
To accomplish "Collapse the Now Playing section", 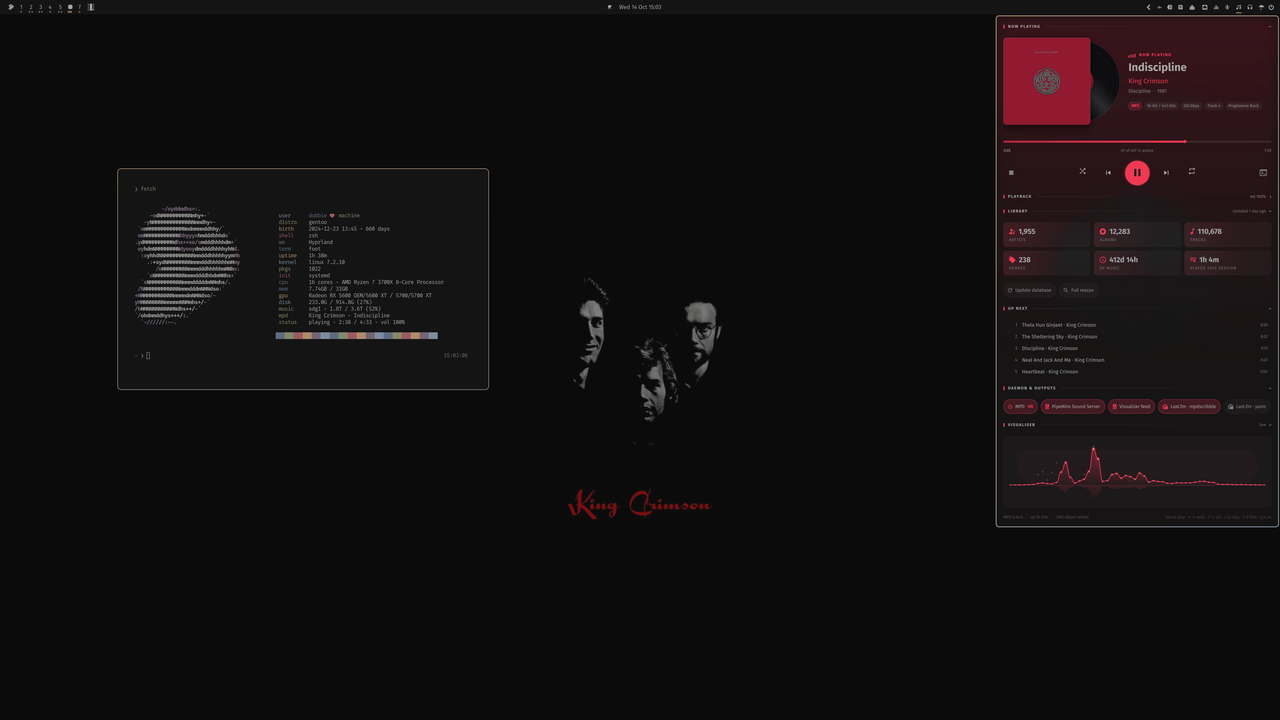I will (1270, 26).
